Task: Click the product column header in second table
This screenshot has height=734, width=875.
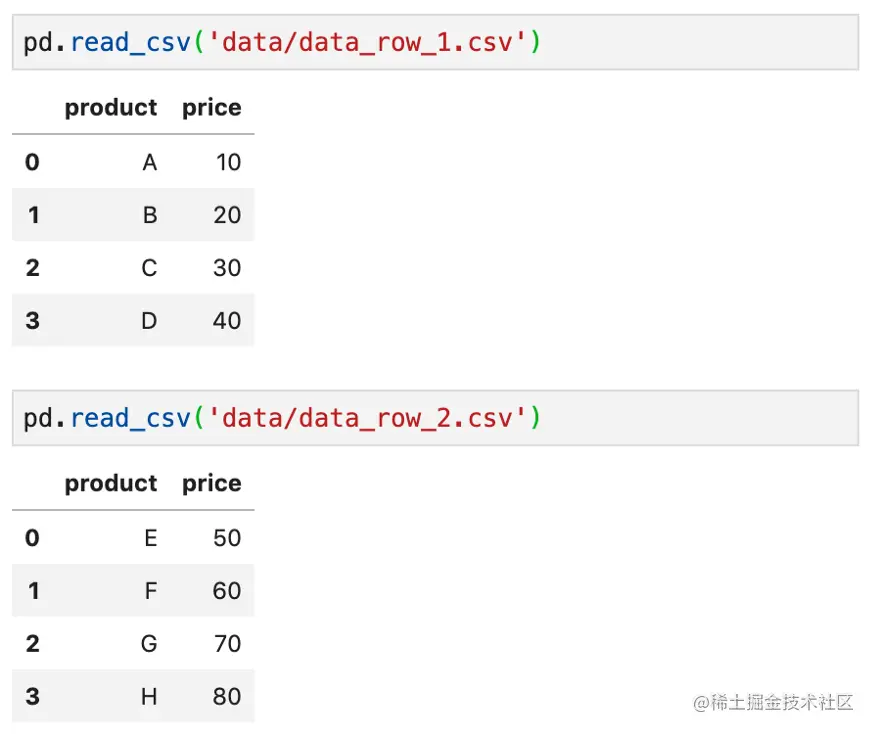Action: tap(111, 484)
